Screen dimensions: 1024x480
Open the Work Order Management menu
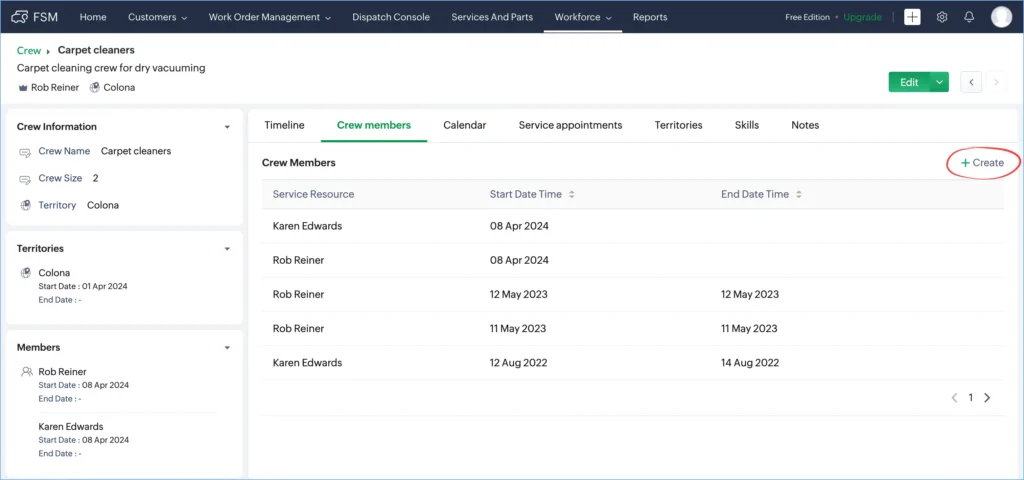click(x=270, y=17)
